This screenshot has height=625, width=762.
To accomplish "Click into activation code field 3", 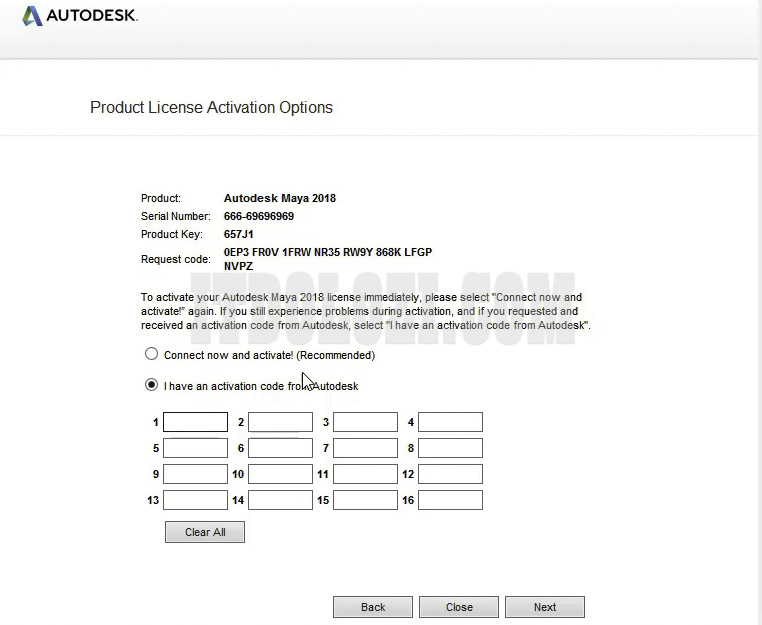I will click(365, 422).
